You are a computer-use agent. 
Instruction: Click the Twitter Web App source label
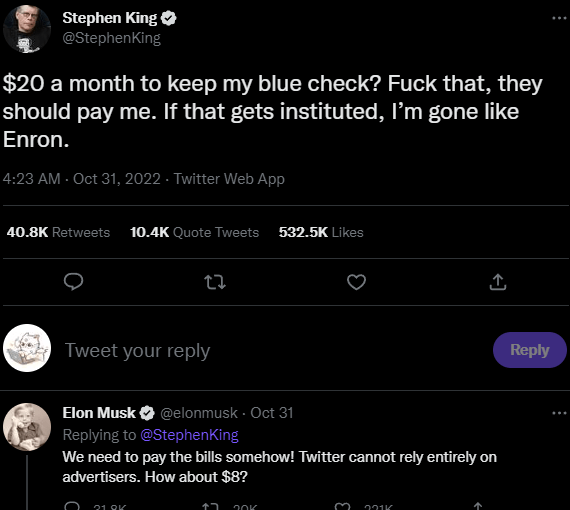click(x=229, y=179)
